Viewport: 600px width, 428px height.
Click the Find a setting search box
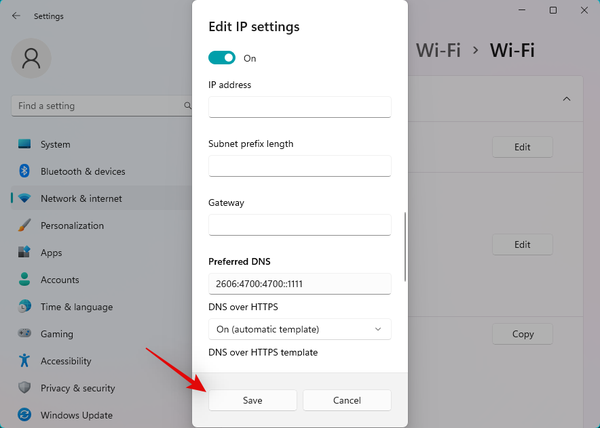tap(102, 106)
